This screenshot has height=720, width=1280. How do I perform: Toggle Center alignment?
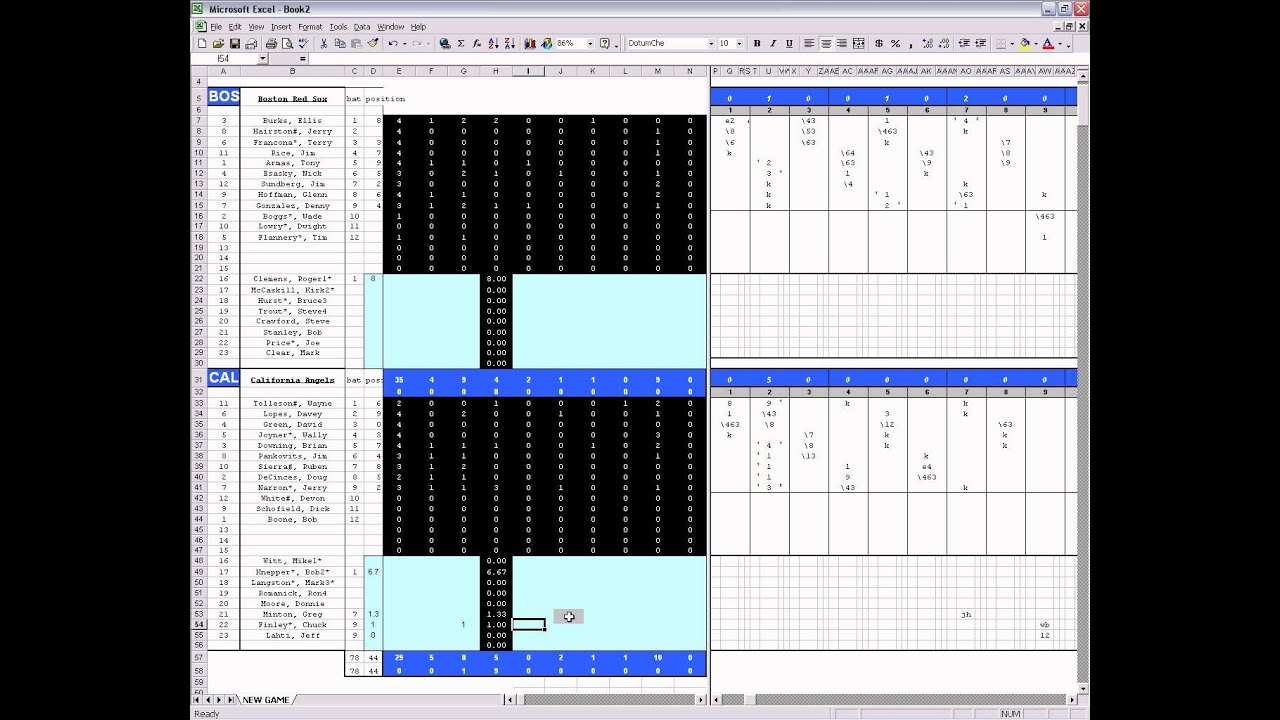(826, 44)
